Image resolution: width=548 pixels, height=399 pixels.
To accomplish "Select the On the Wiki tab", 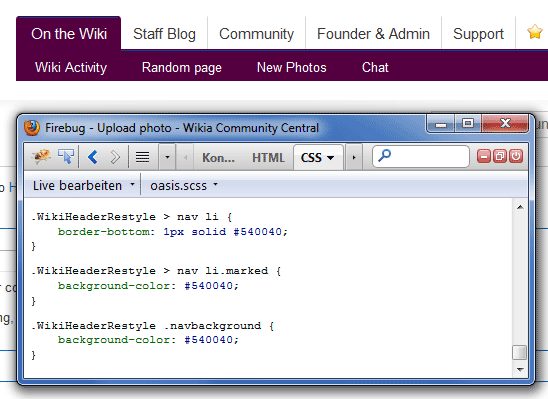I will click(x=69, y=34).
